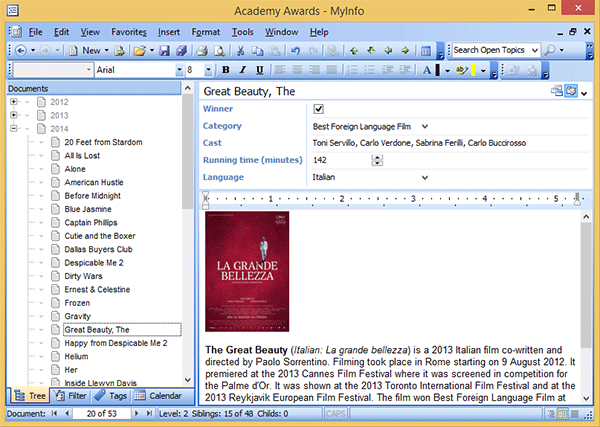Click the yellow highlight color swatch
The width and height of the screenshot is (600, 427).
473,70
